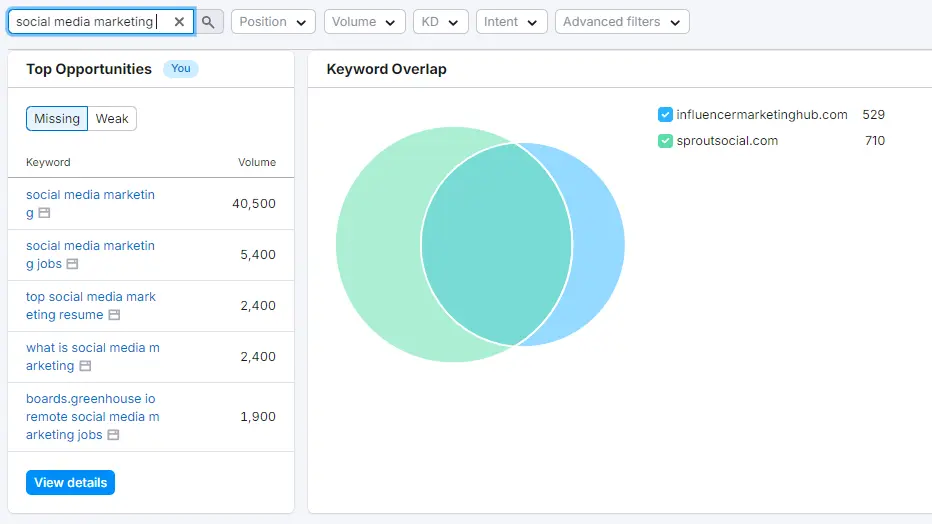Click SERP icon for 'top social media marketing resume'
Image resolution: width=932 pixels, height=524 pixels.
point(114,315)
